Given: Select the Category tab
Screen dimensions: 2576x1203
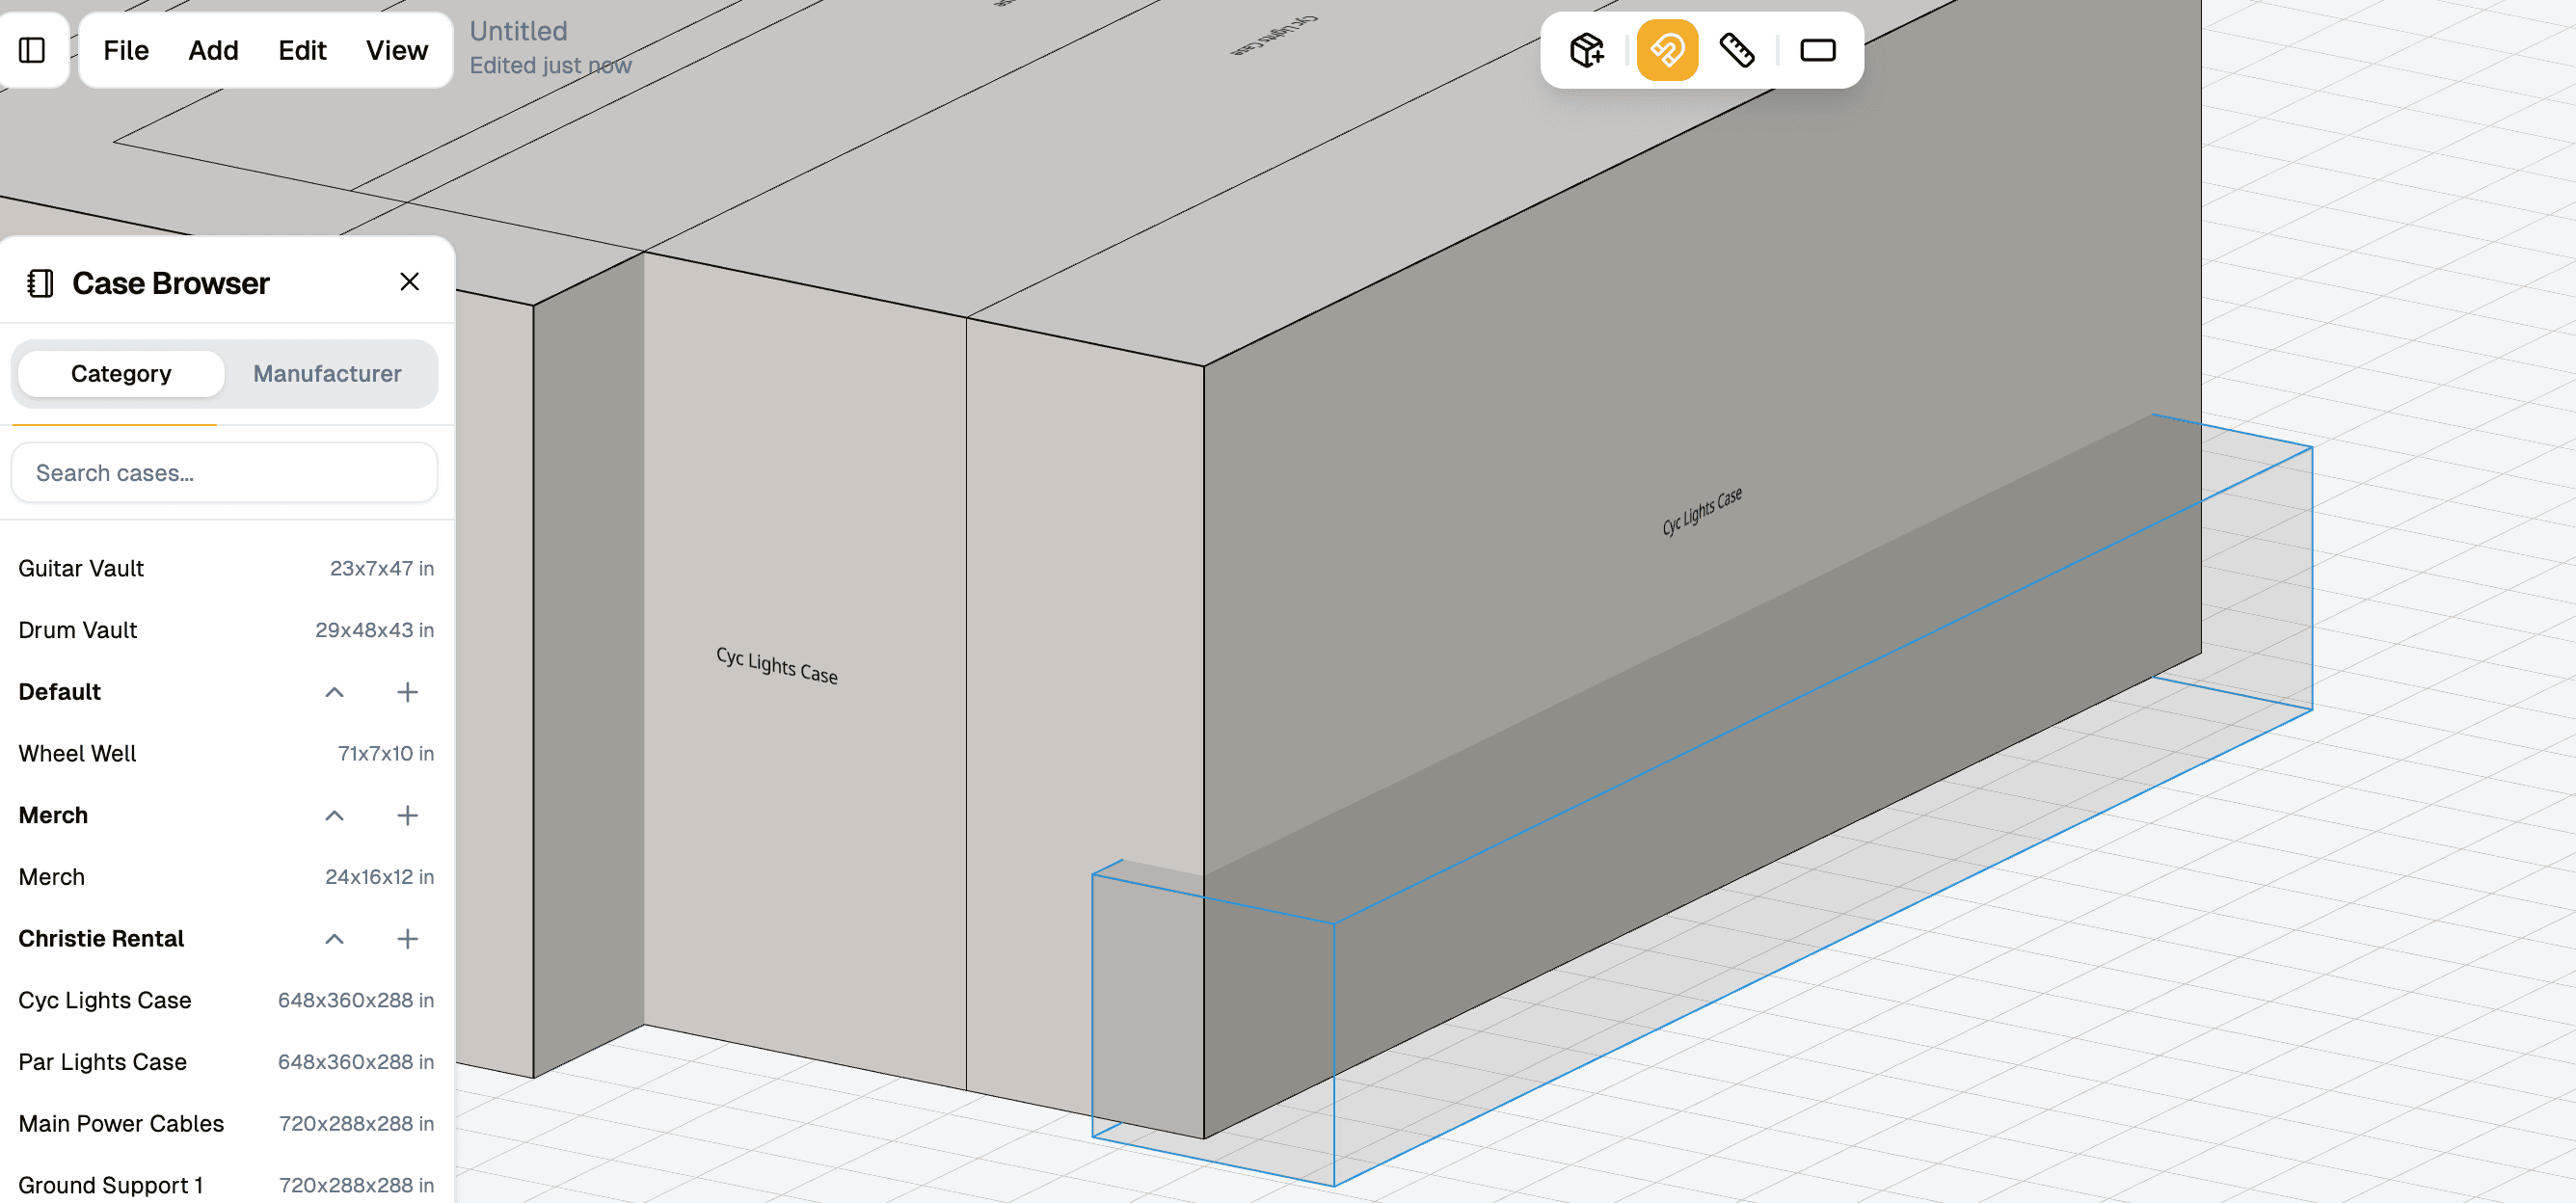Looking at the screenshot, I should (x=121, y=373).
